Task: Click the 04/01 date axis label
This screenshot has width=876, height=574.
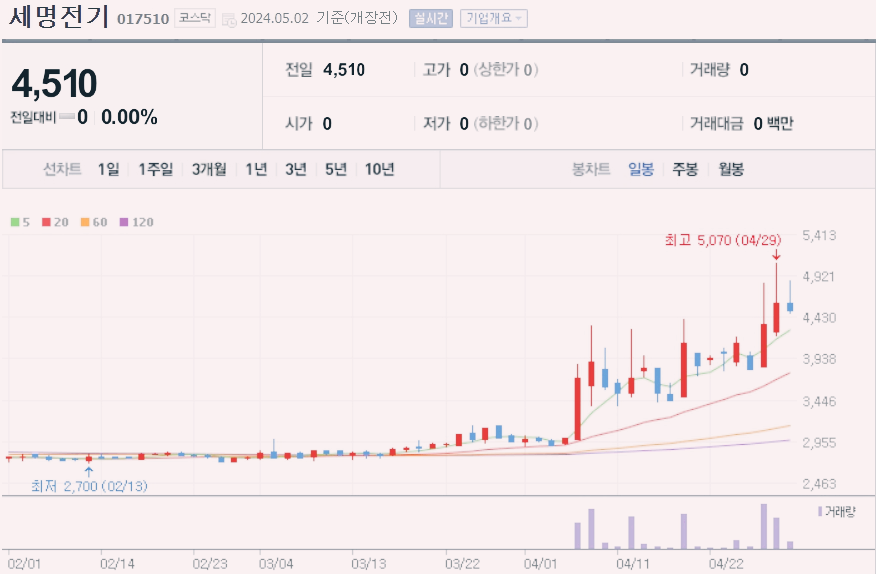Action: [x=540, y=563]
